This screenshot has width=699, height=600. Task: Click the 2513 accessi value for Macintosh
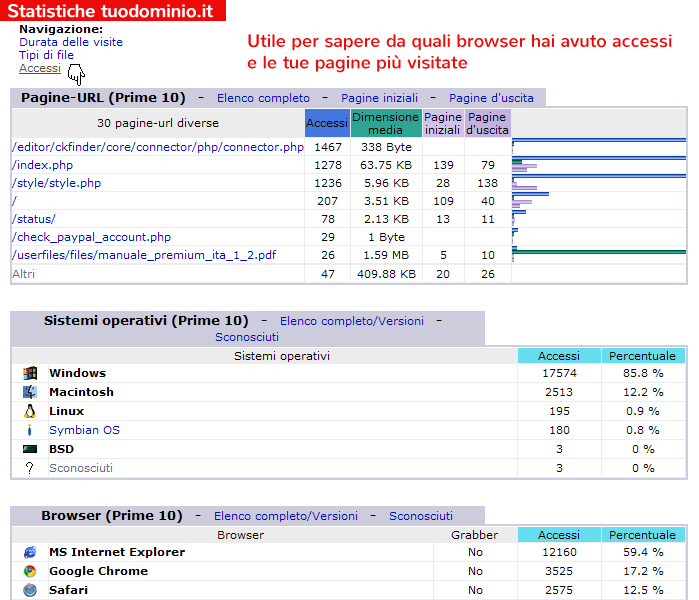click(559, 392)
